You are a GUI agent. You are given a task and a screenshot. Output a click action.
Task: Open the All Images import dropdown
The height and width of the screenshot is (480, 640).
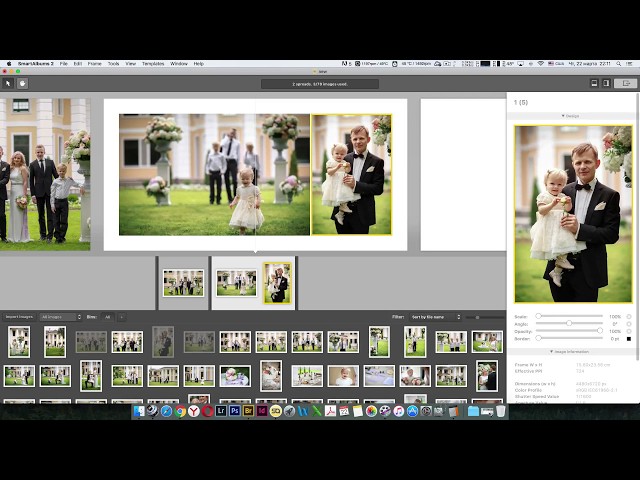[x=61, y=316]
